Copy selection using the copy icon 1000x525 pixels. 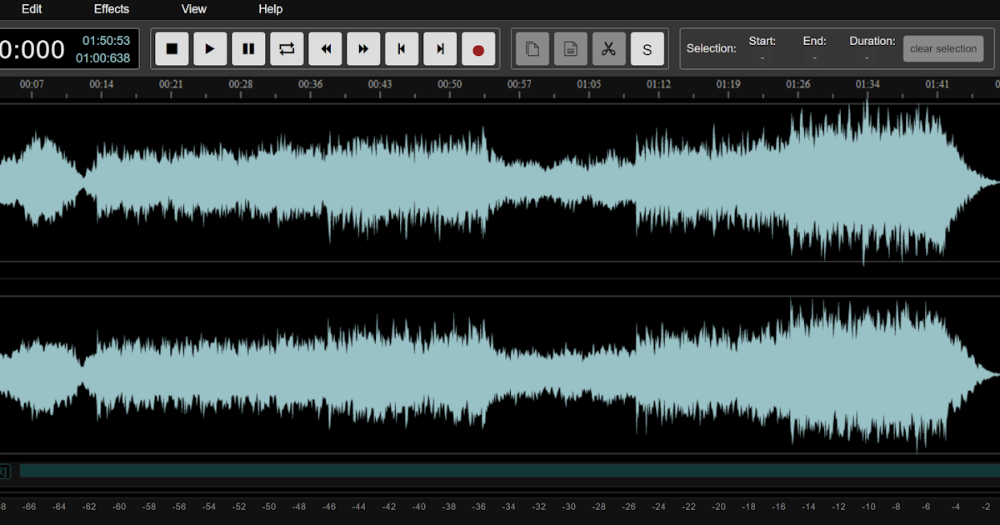click(x=532, y=49)
